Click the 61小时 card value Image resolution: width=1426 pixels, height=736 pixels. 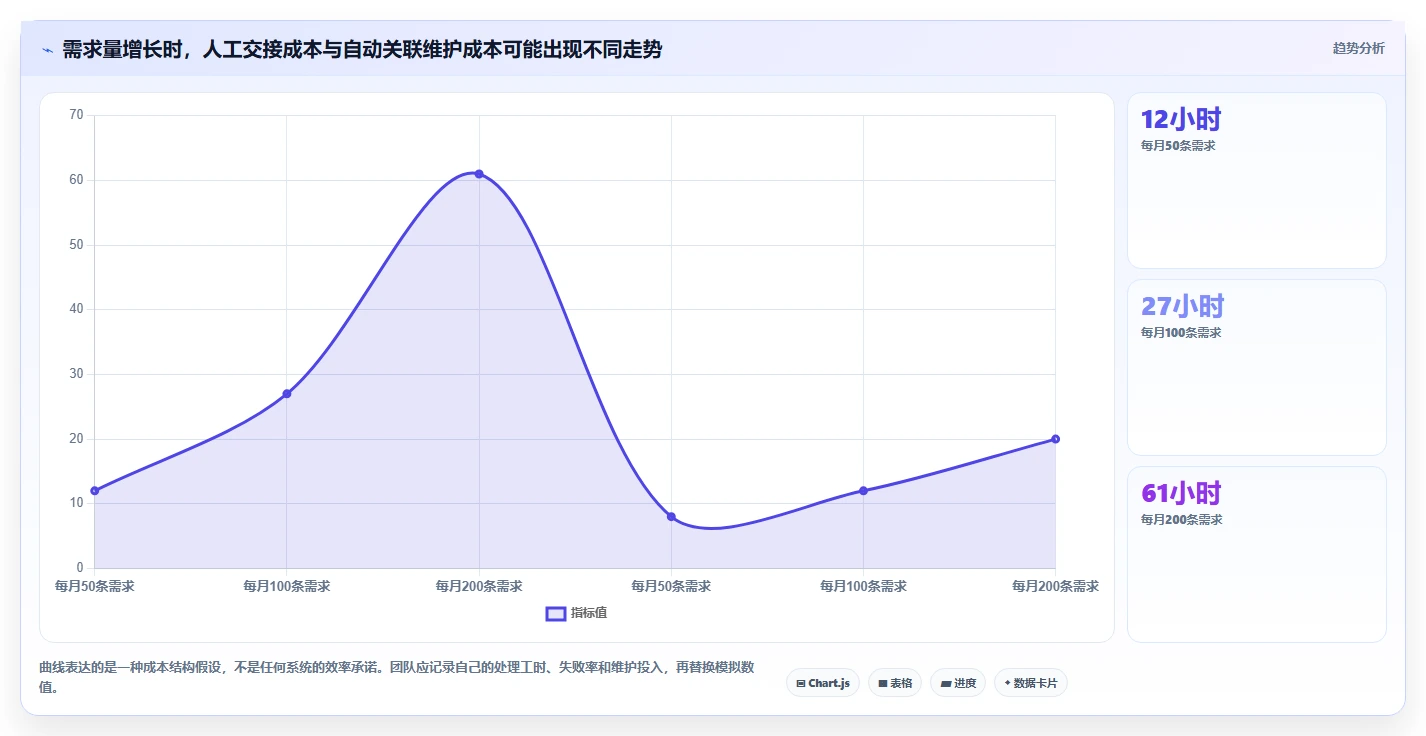point(1181,493)
